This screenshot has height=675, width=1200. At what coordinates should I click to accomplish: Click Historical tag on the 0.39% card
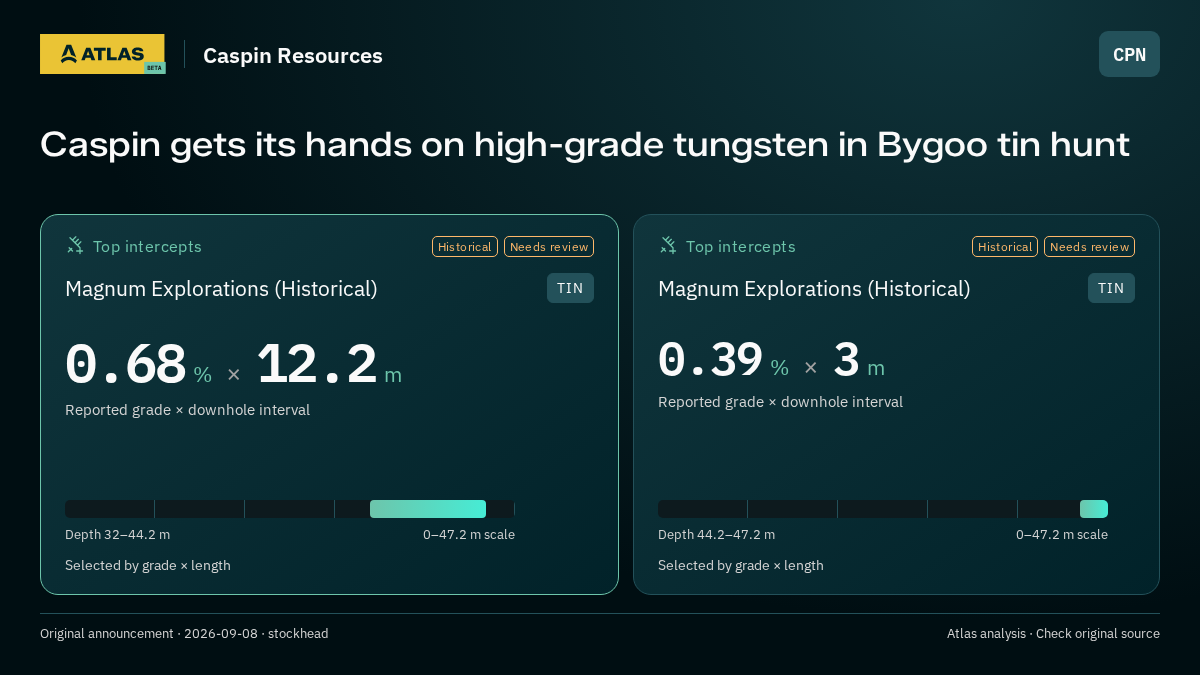(x=1005, y=247)
